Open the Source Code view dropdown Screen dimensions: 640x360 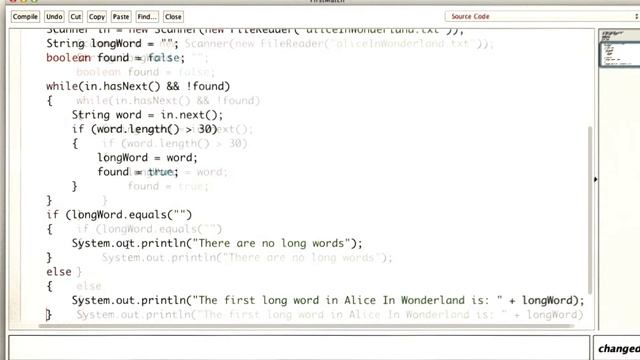(x=542, y=16)
